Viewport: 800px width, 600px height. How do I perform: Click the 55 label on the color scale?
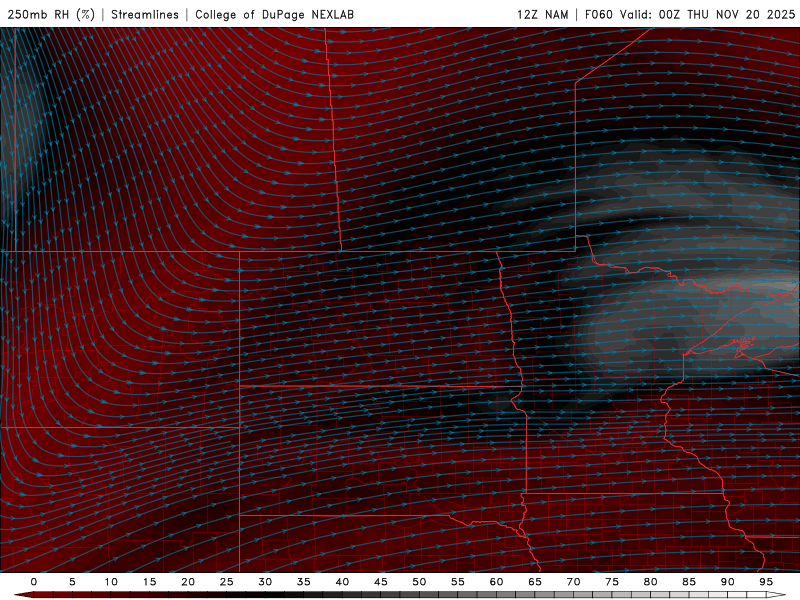tap(458, 582)
